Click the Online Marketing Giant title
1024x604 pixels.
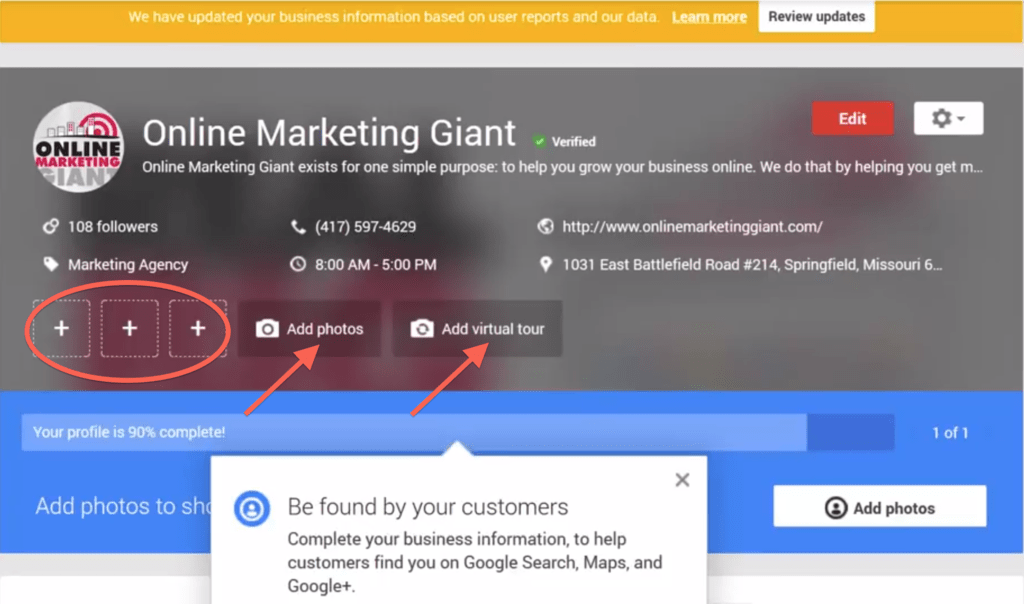[329, 133]
